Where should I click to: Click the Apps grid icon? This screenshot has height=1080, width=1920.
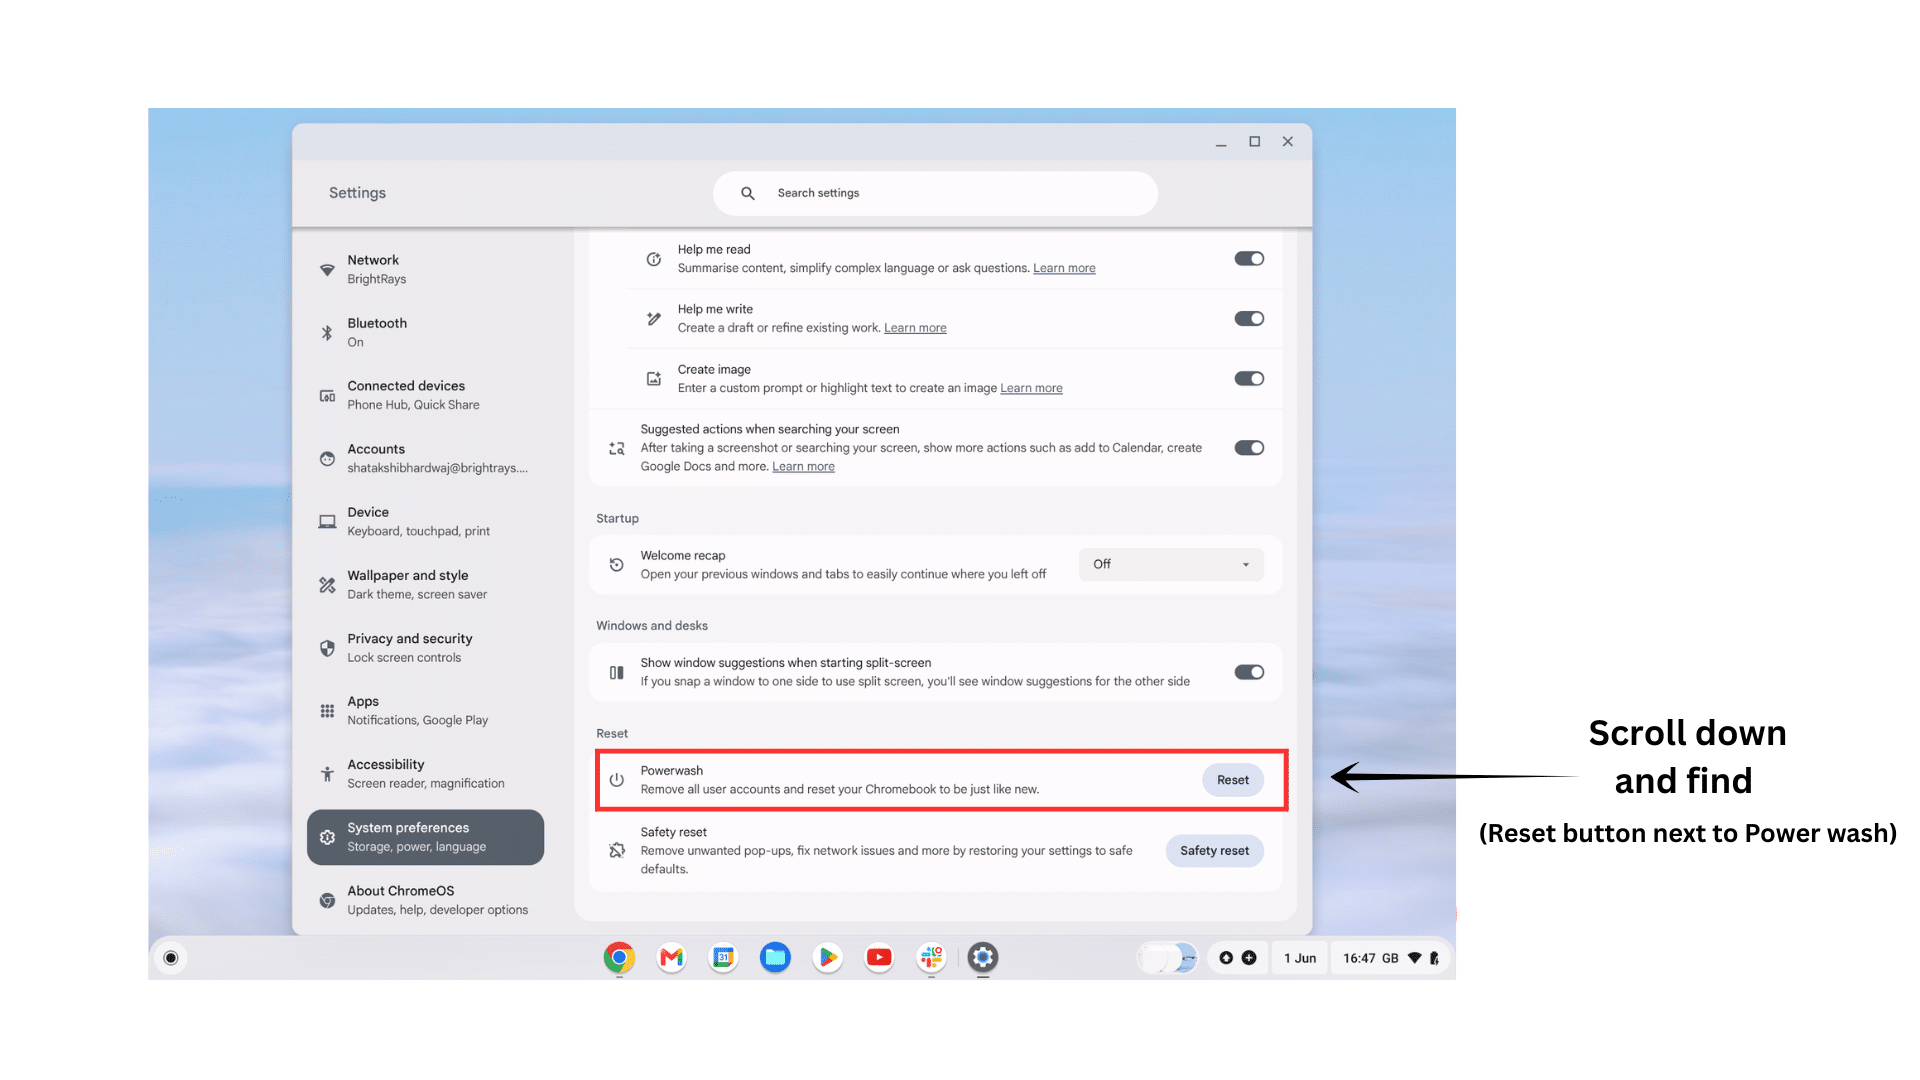pos(327,711)
